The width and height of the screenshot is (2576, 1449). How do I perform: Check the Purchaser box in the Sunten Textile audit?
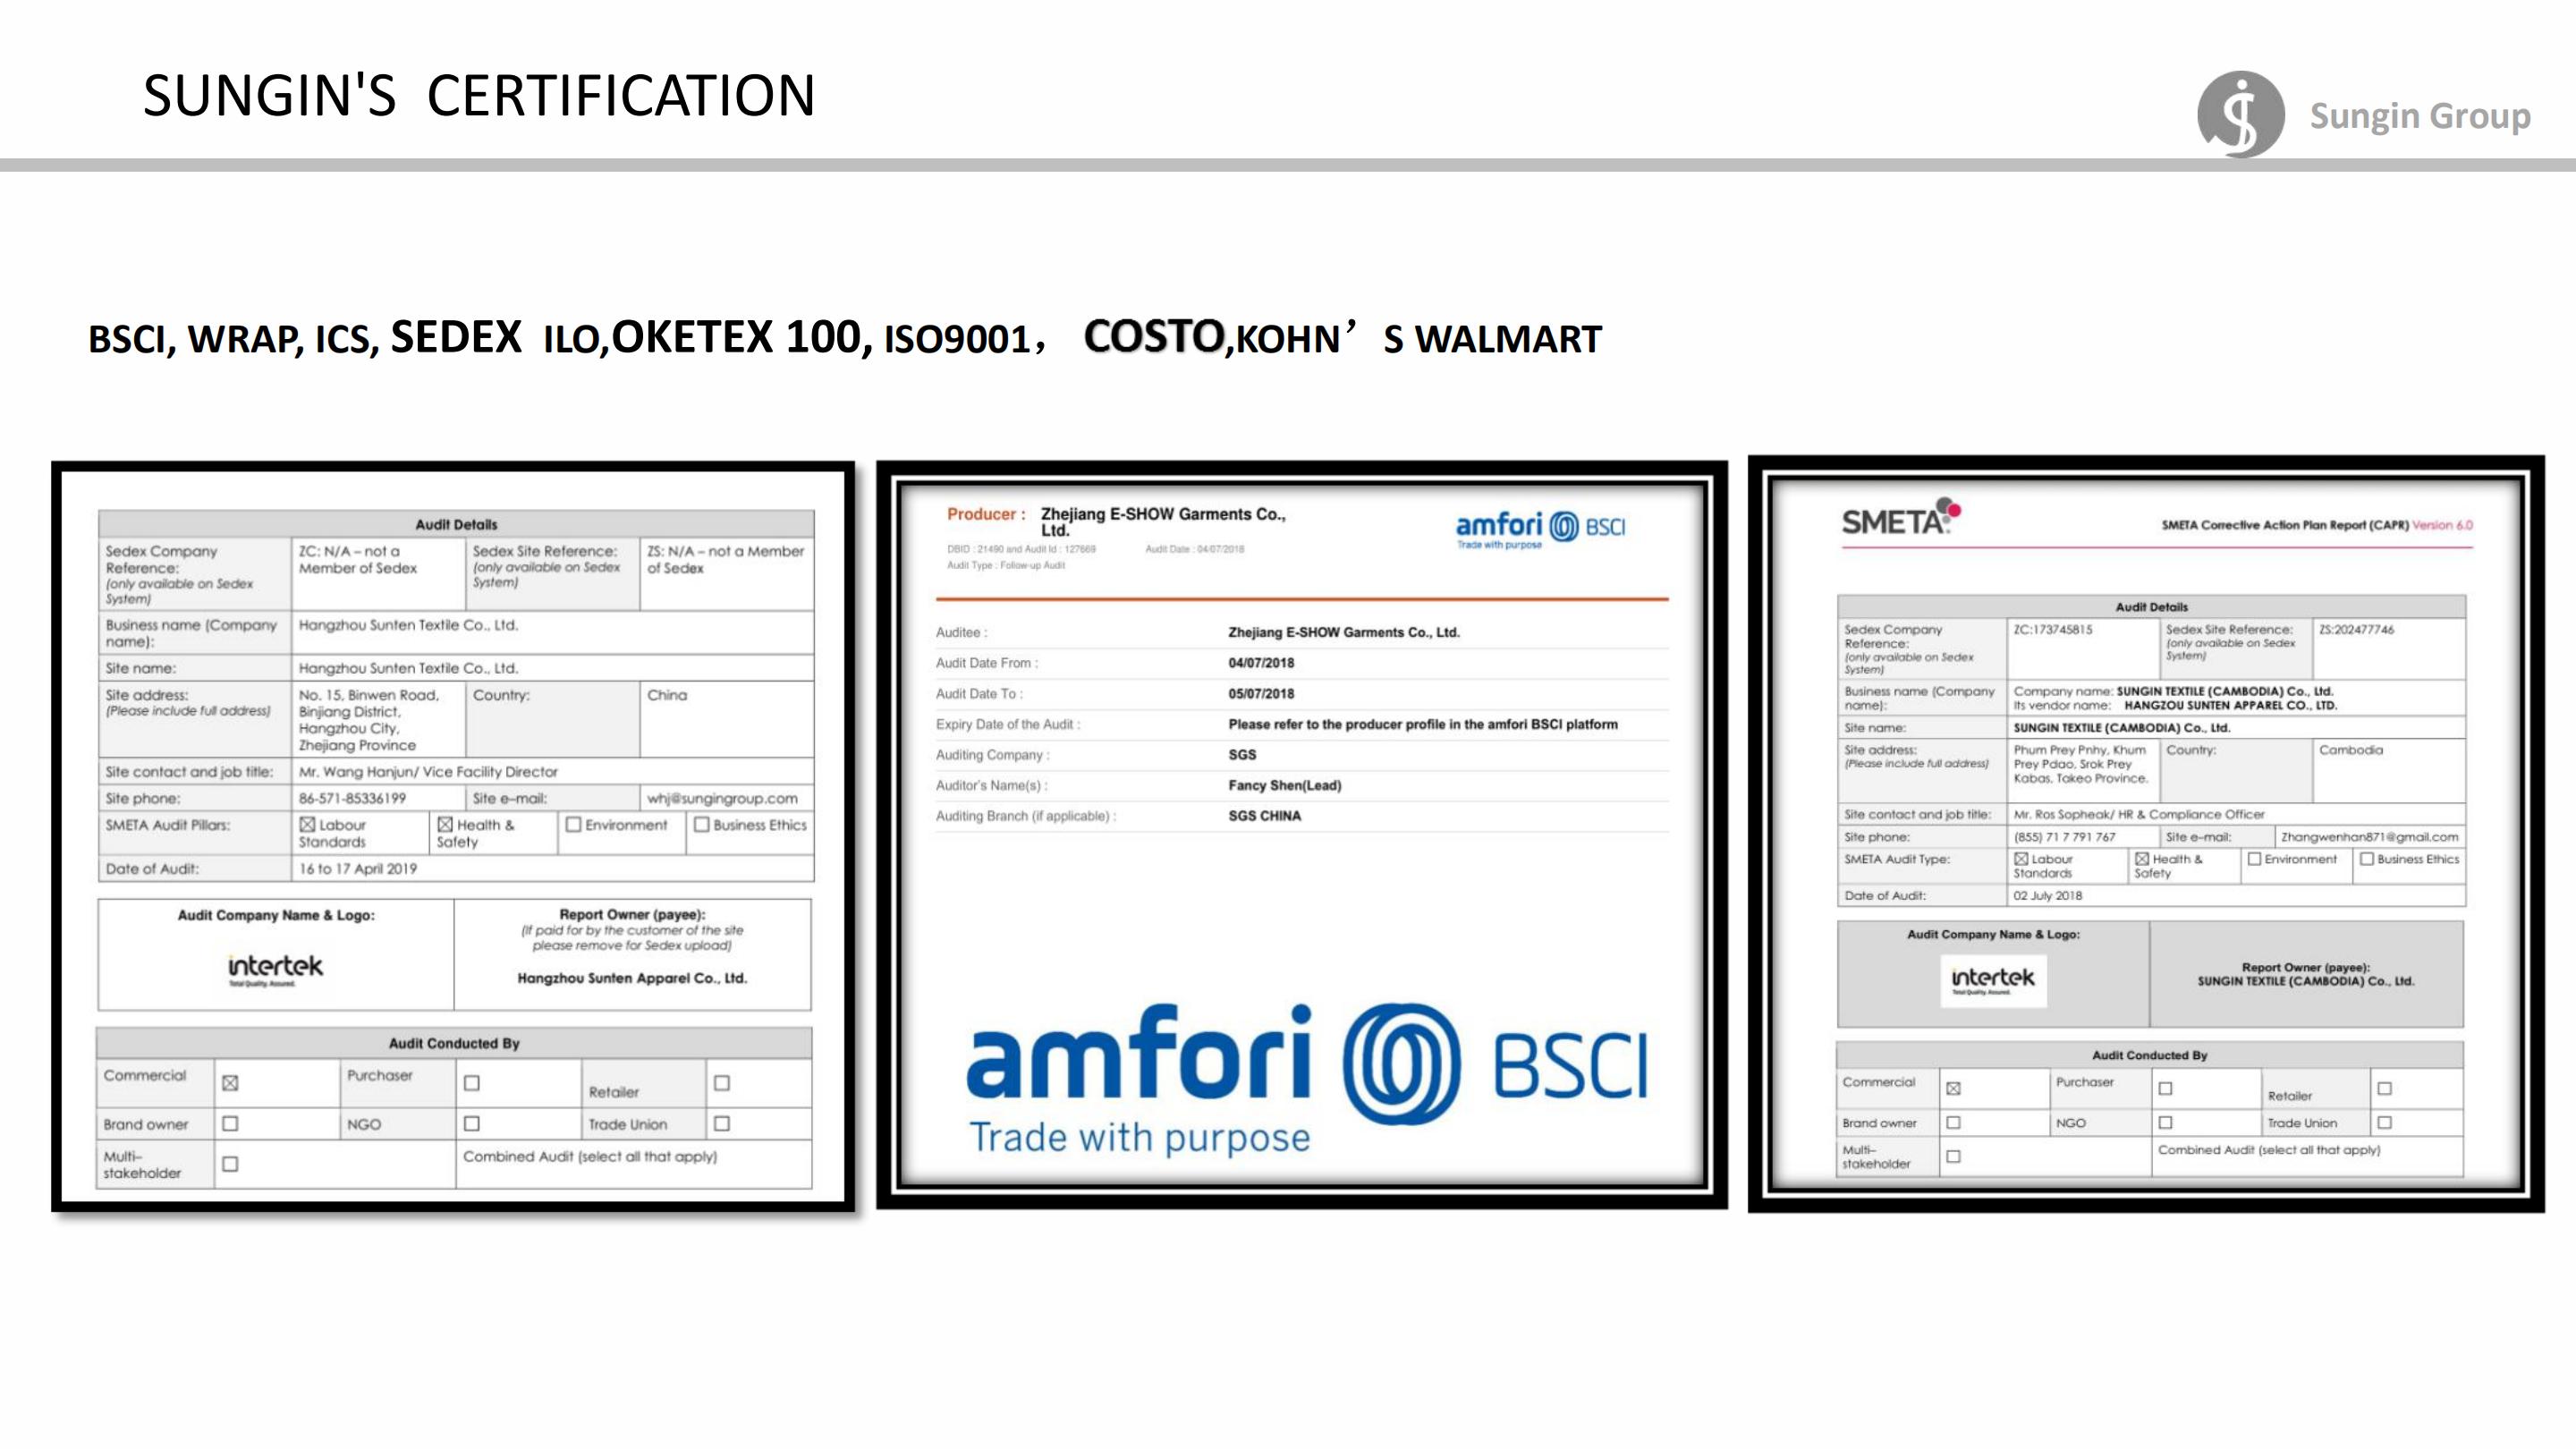pyautogui.click(x=472, y=1083)
